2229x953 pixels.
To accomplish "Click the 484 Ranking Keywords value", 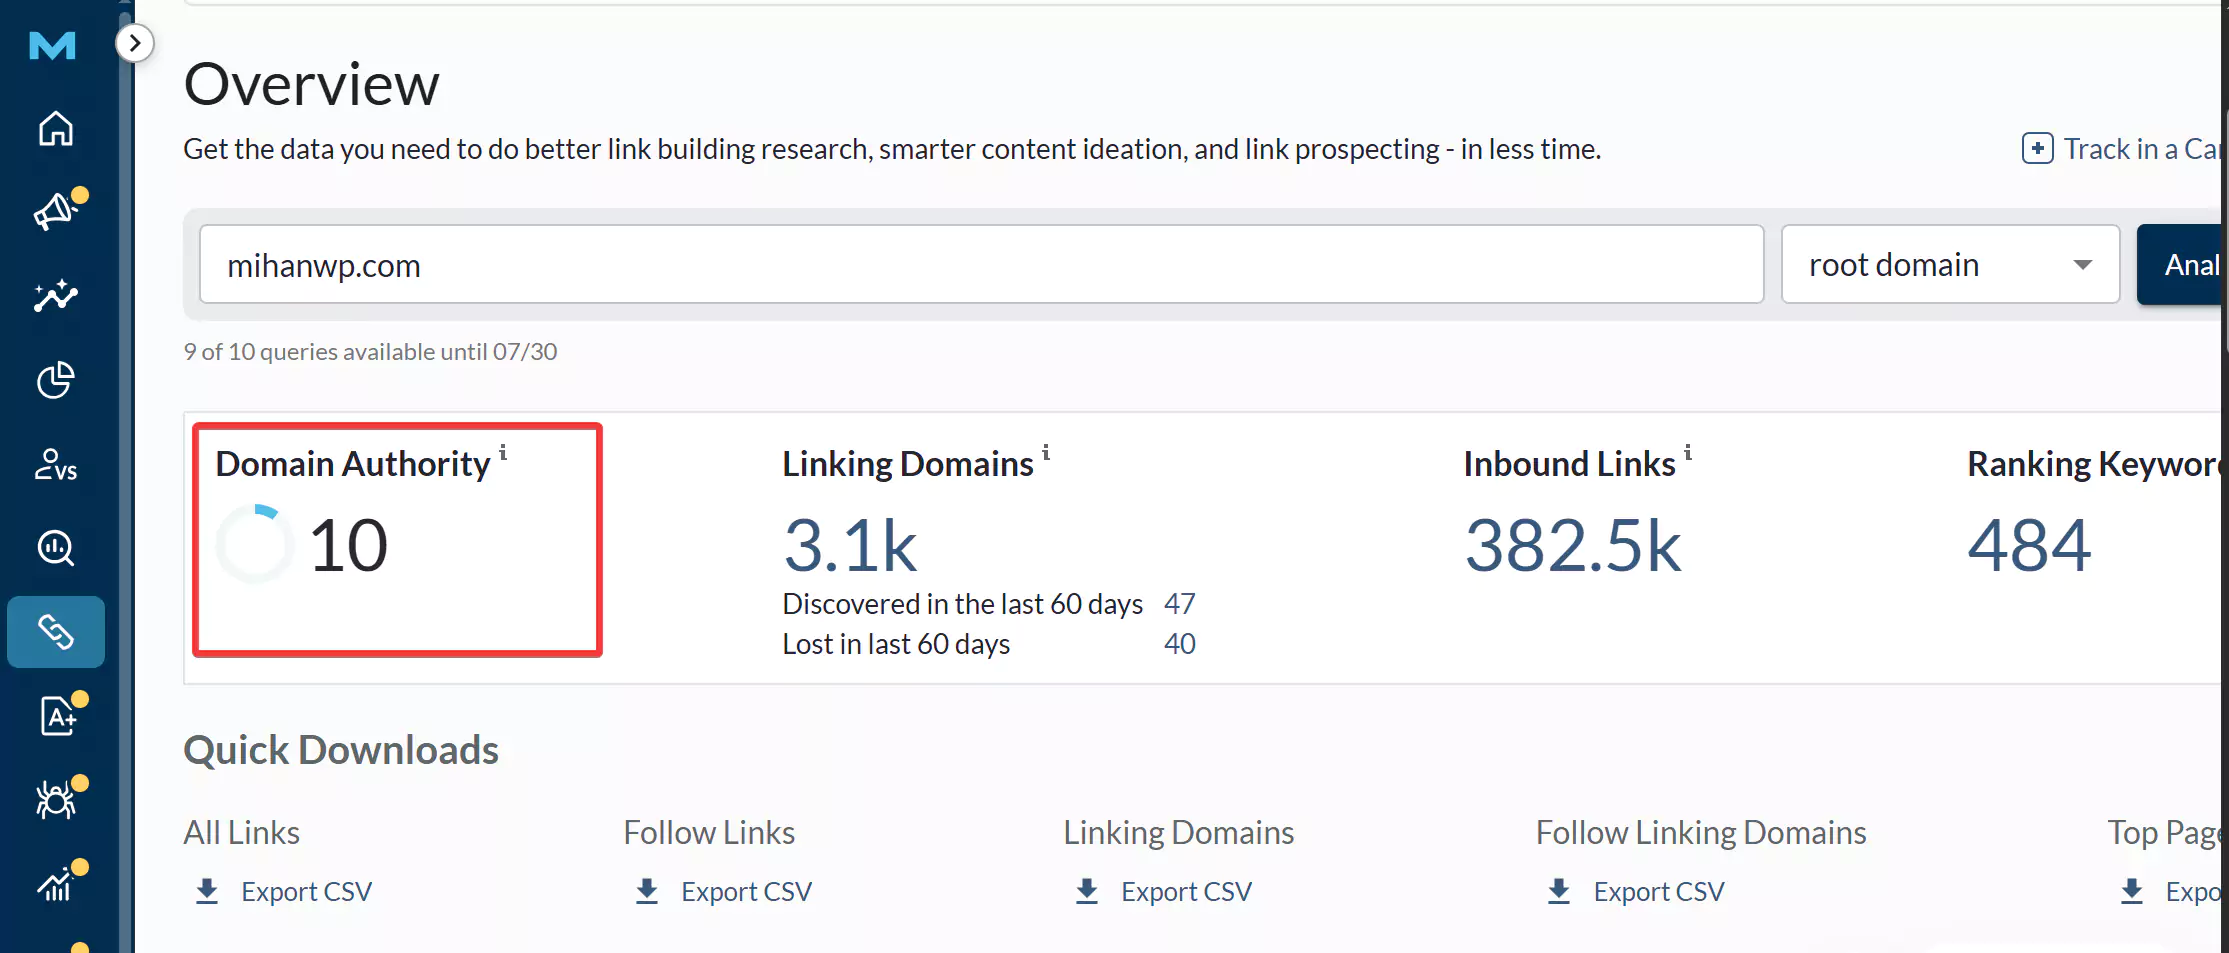I will [2029, 546].
